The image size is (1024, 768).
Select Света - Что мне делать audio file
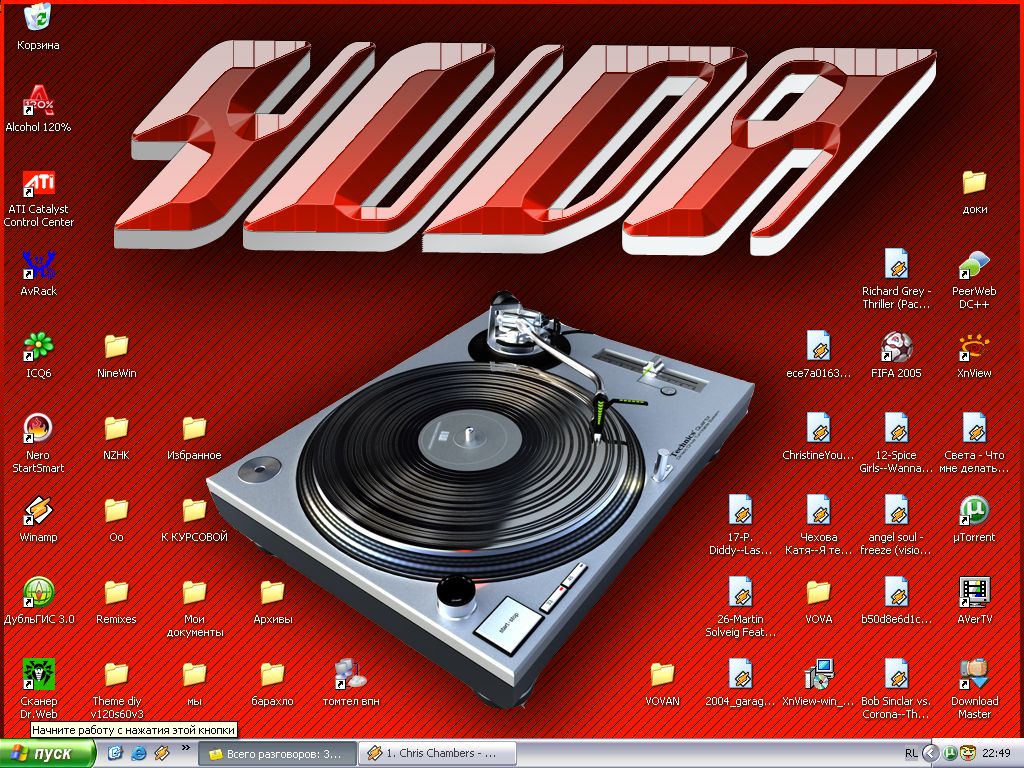click(x=974, y=443)
